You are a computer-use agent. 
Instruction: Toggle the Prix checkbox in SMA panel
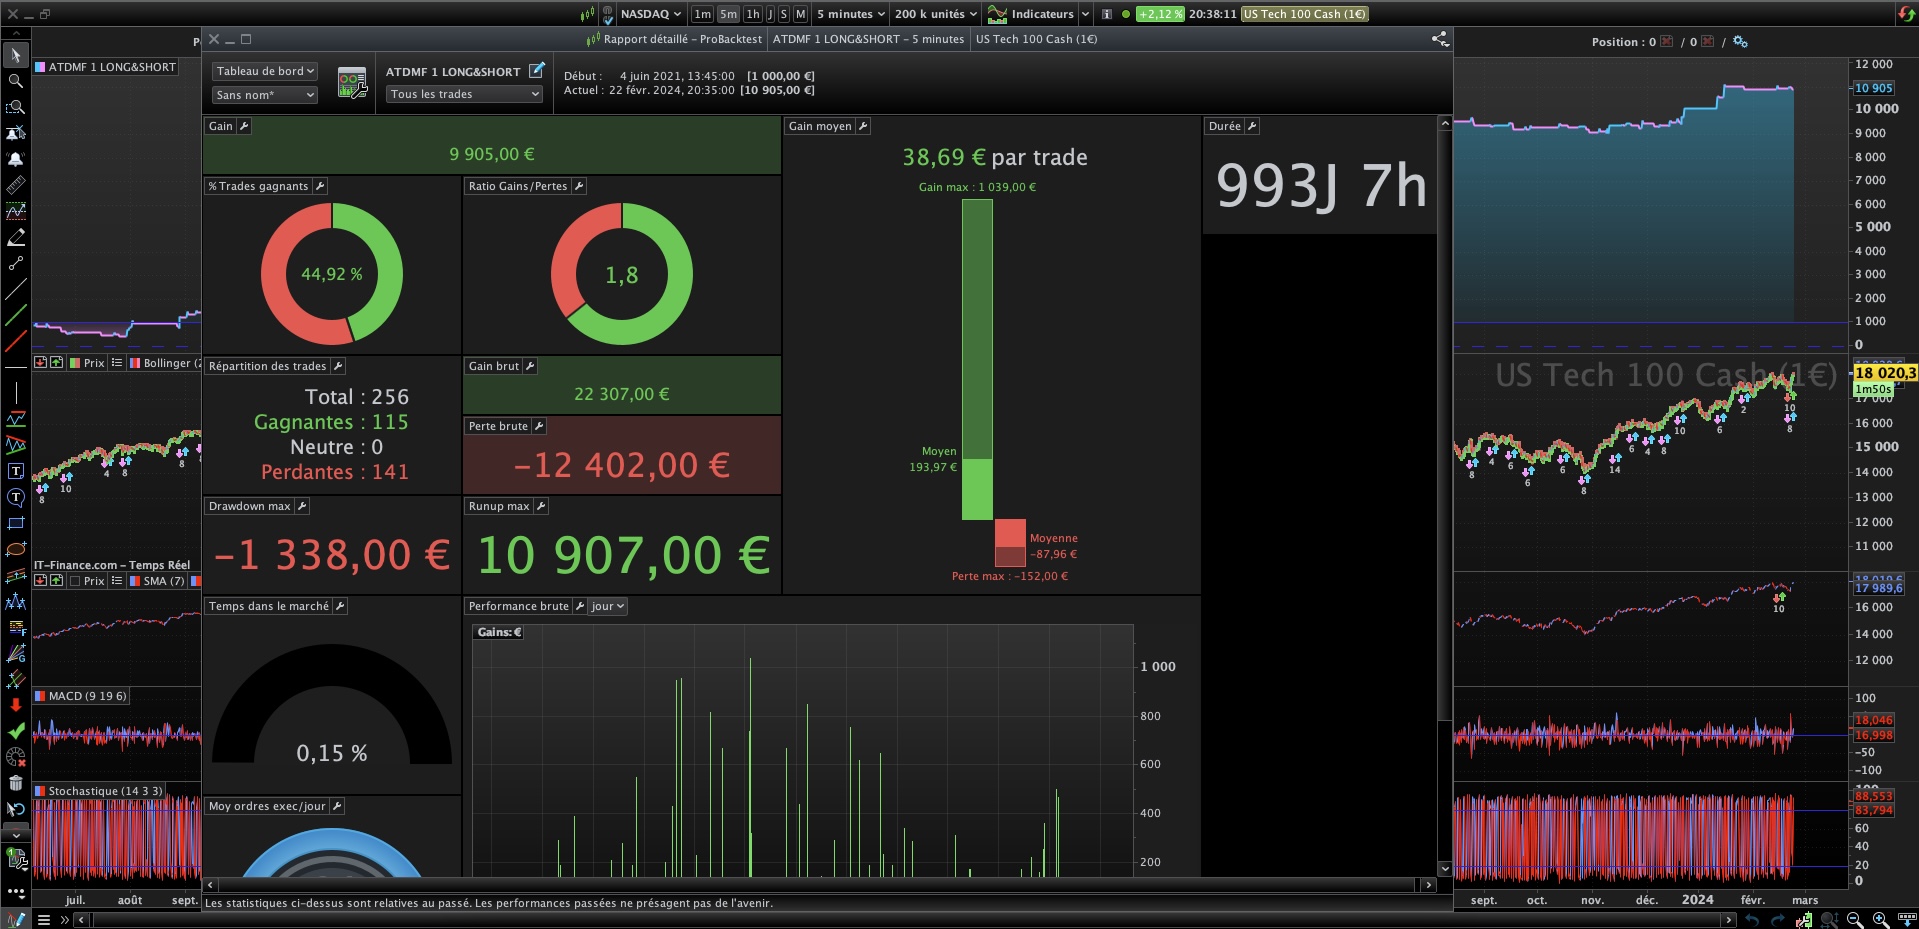tap(75, 581)
